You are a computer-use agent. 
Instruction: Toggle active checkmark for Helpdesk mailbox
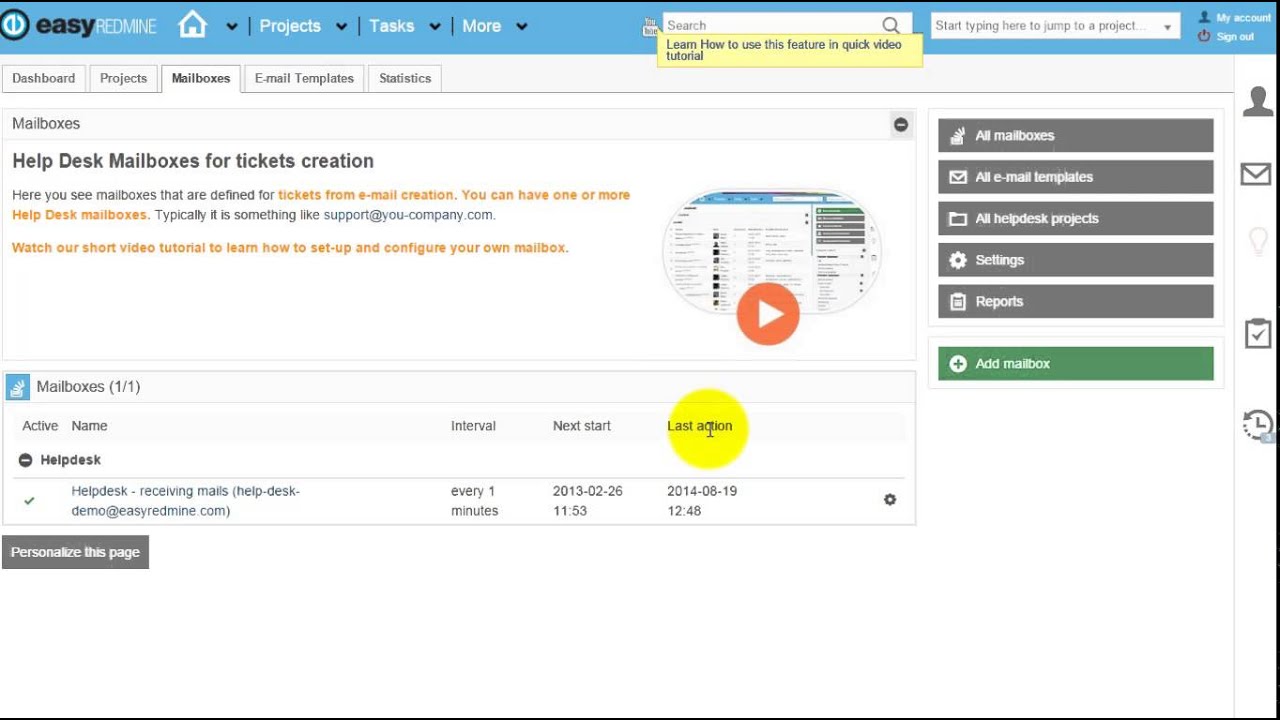pyautogui.click(x=29, y=501)
